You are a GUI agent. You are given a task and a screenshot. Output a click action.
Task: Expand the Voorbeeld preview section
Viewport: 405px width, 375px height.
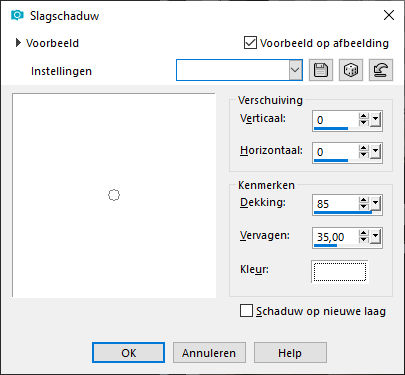18,43
